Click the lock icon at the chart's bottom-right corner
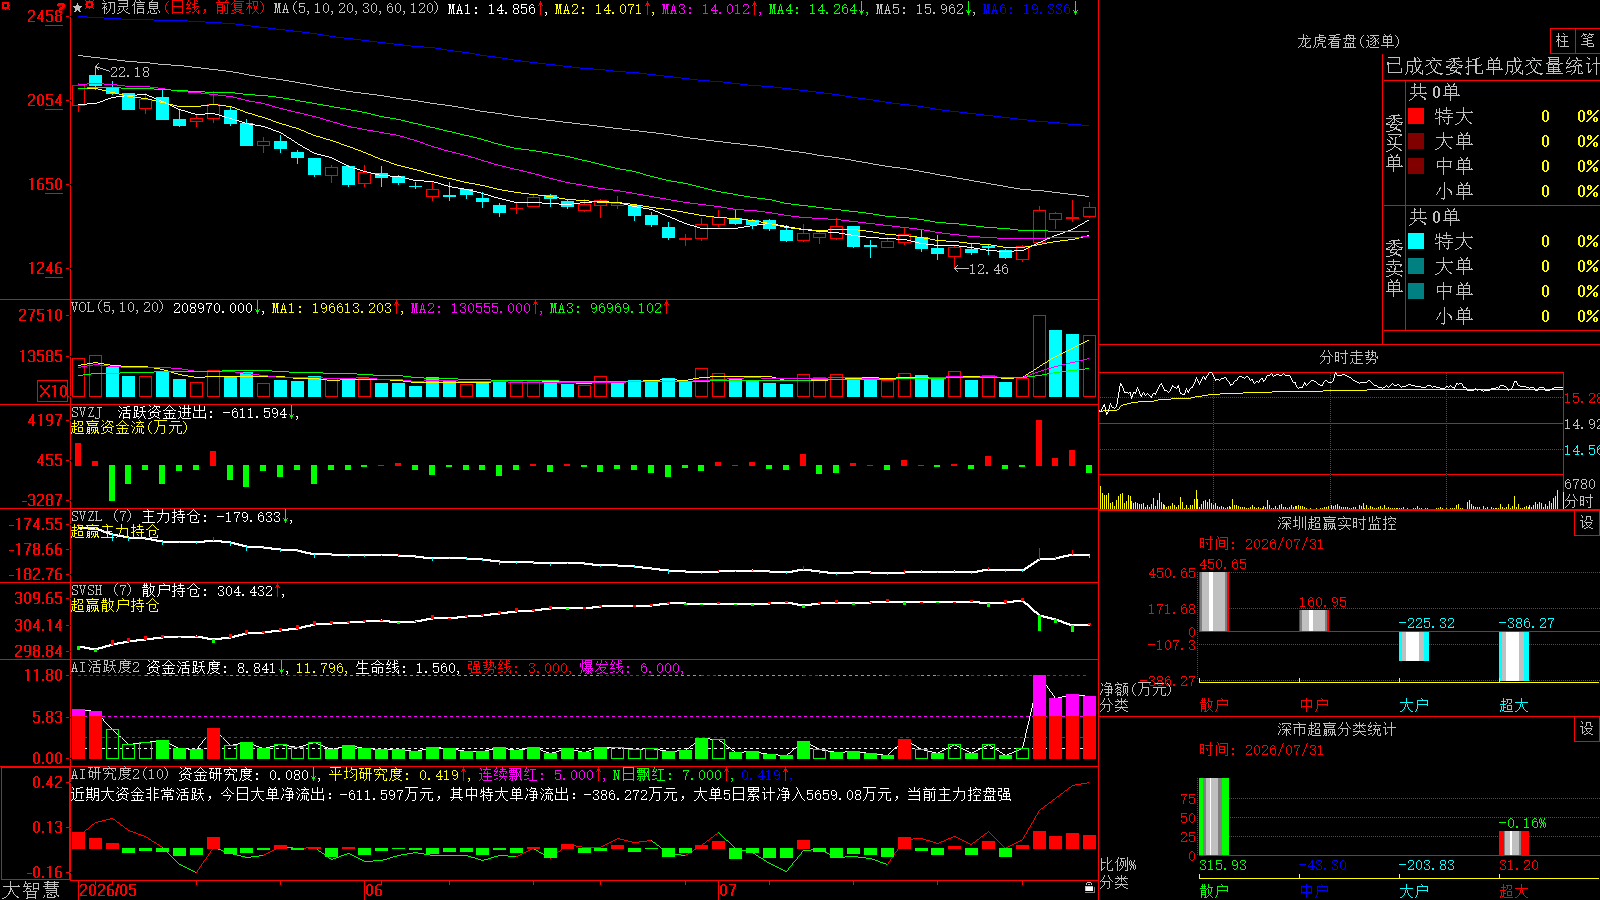The image size is (1600, 900). (1089, 888)
